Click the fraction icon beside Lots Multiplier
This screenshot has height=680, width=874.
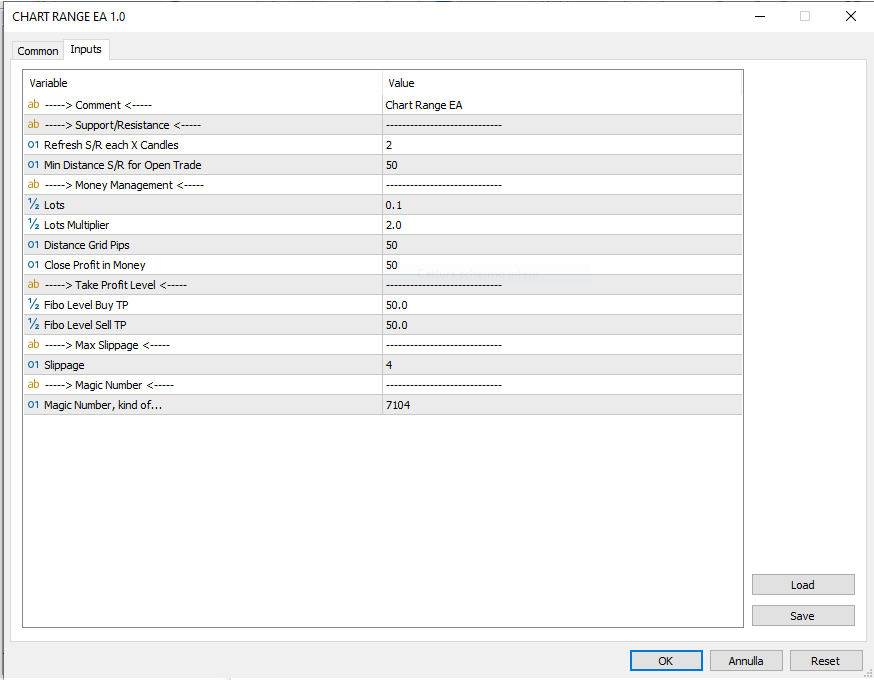(33, 225)
